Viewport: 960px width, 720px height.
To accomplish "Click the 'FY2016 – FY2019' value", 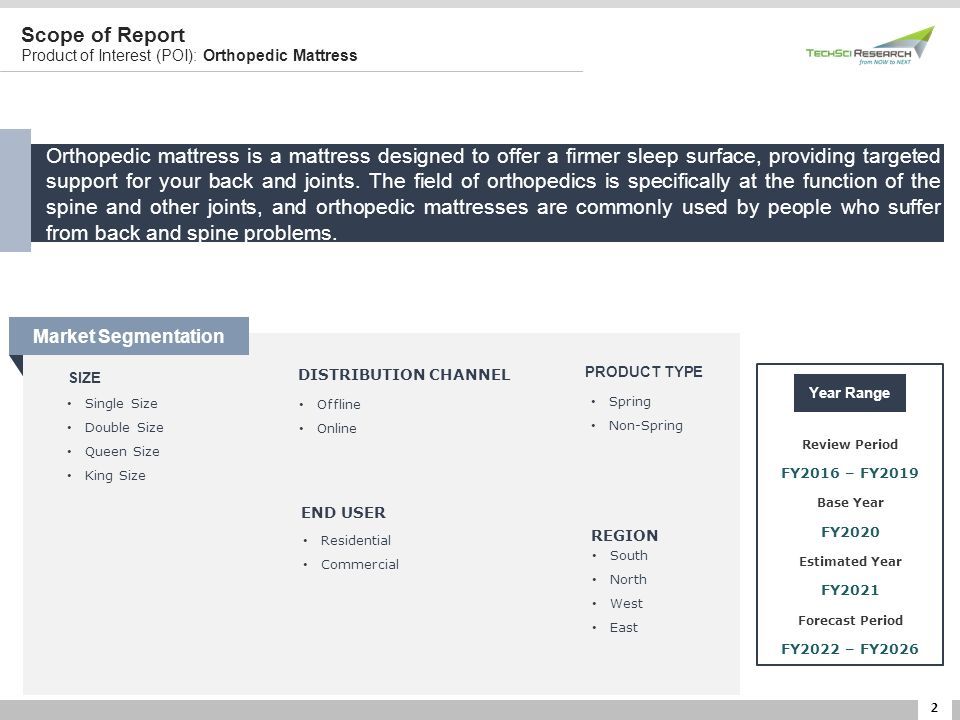I will tap(850, 473).
